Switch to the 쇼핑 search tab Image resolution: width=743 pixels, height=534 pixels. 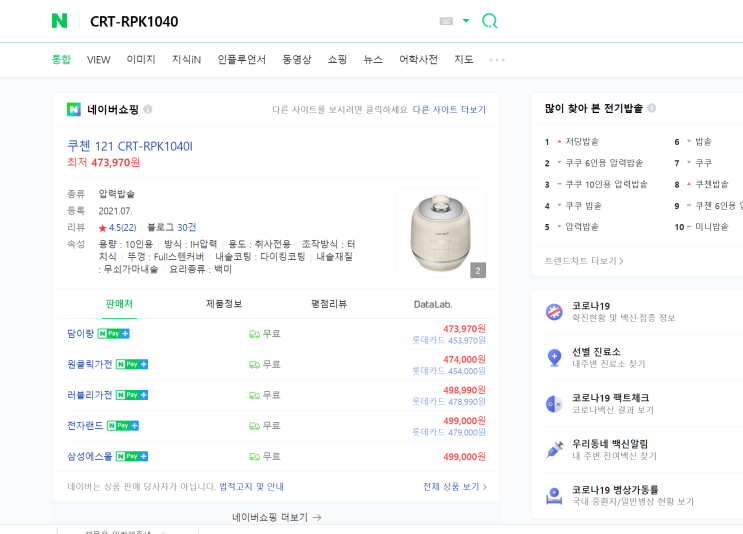337,60
